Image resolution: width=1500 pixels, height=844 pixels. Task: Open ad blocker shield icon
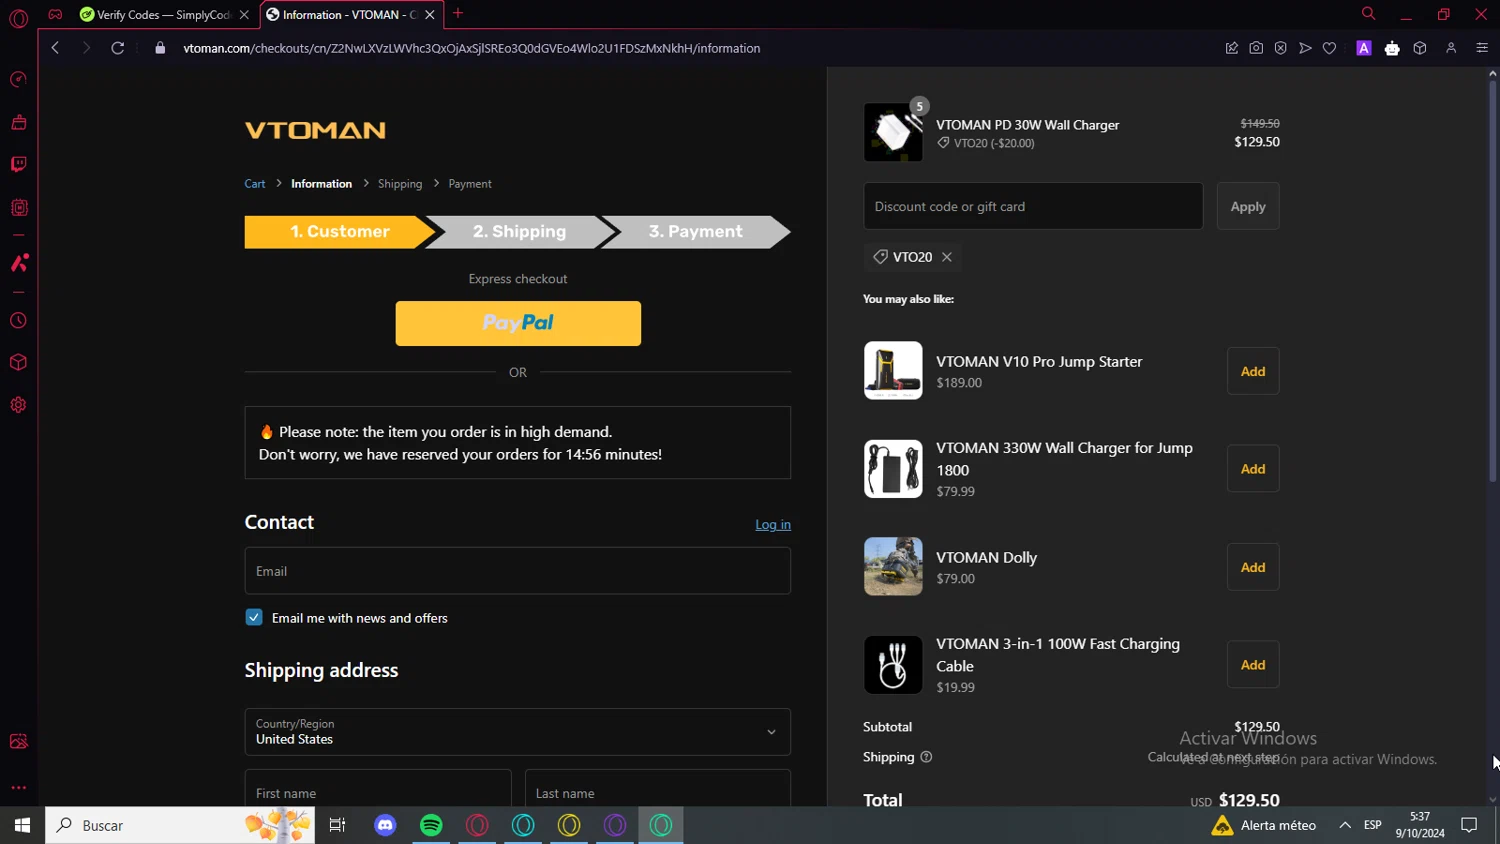pyautogui.click(x=1280, y=48)
